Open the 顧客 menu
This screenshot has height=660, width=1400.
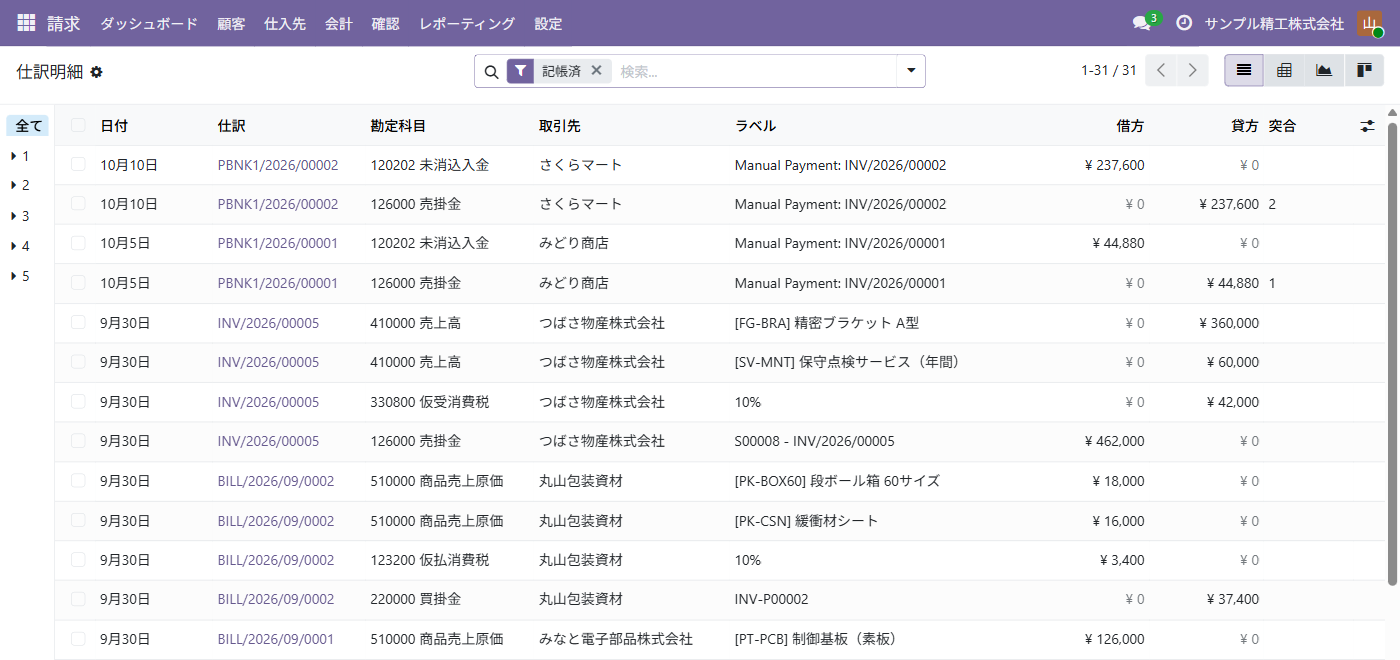pos(231,23)
